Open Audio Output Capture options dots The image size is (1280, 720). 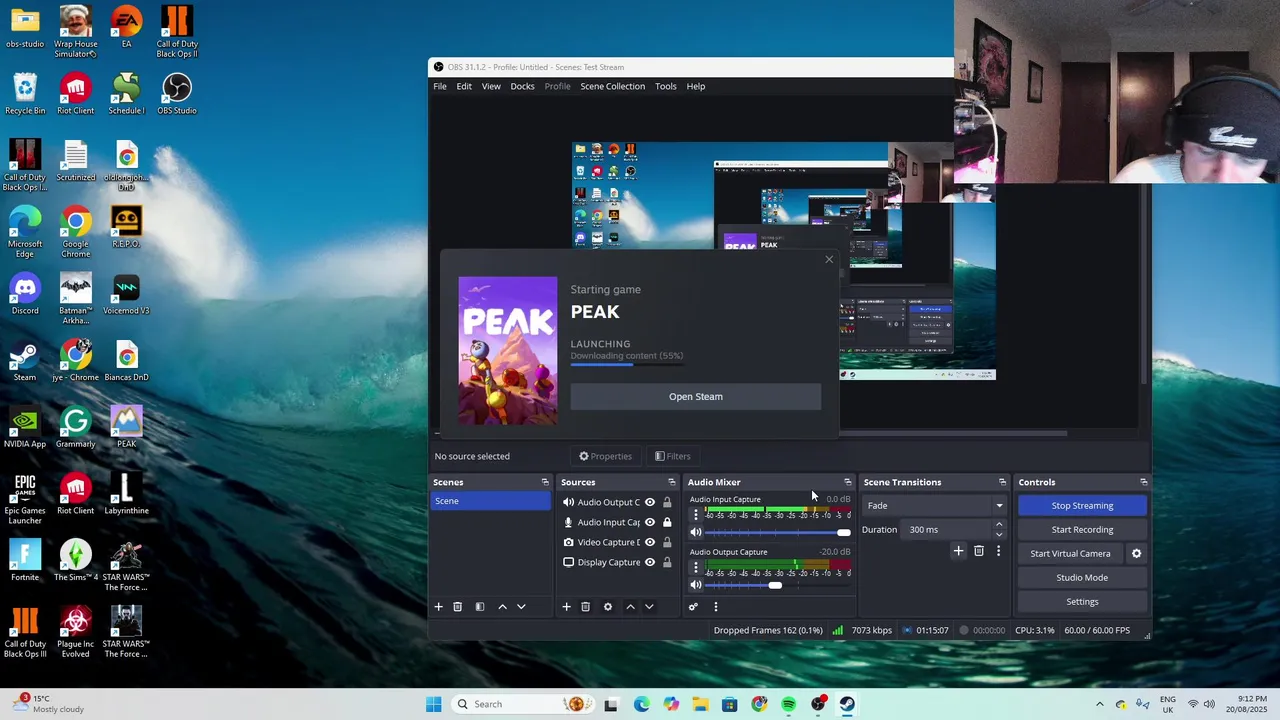point(696,567)
